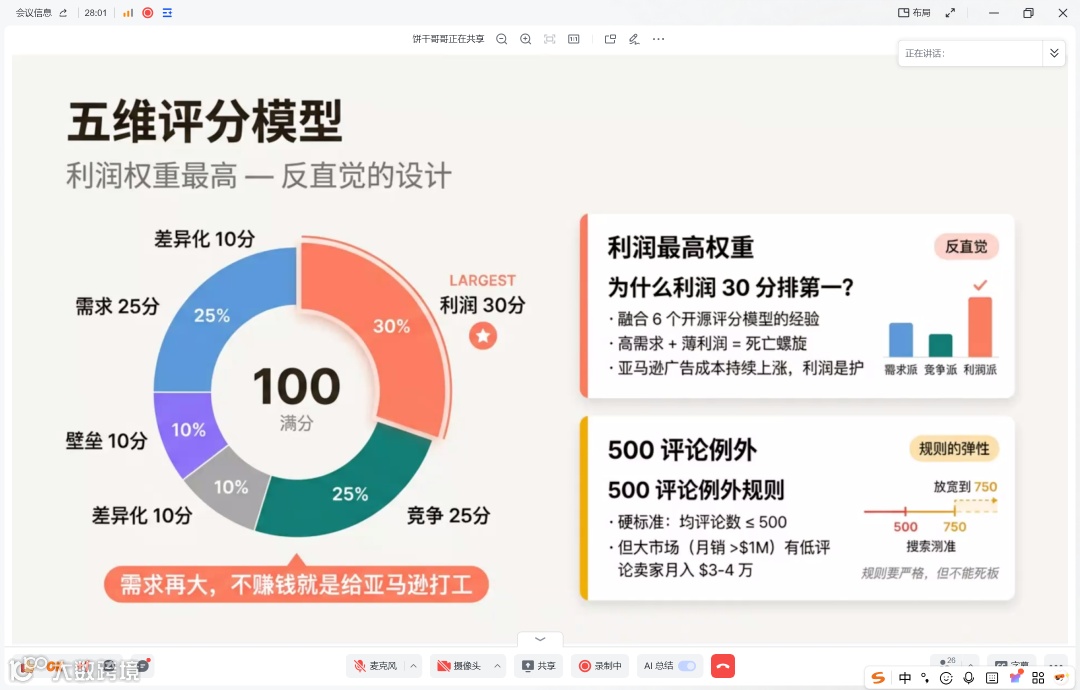Viewport: 1080px width, 690px height.
Task: Click the 共享 share screen button
Action: [x=539, y=666]
